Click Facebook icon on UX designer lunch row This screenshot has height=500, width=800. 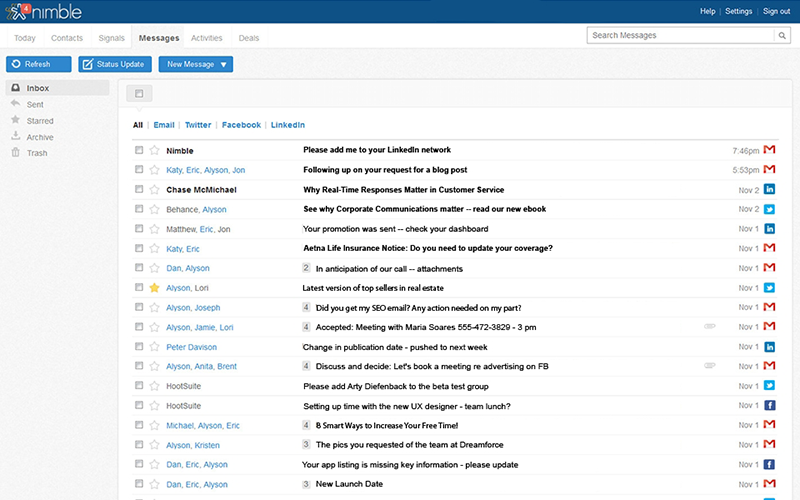pyautogui.click(x=769, y=406)
